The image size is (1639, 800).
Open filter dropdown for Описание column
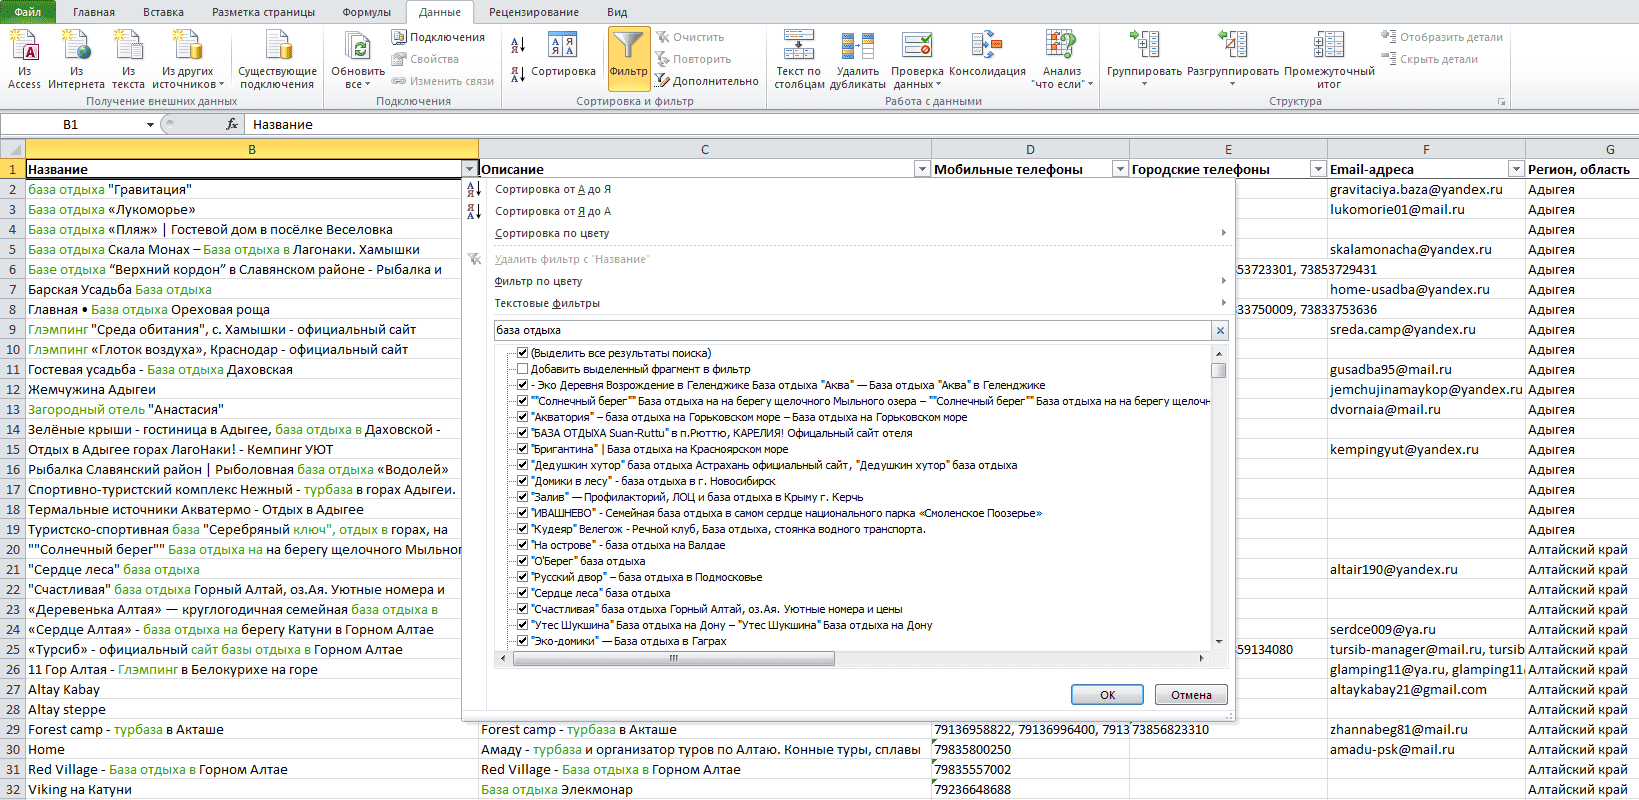[922, 169]
